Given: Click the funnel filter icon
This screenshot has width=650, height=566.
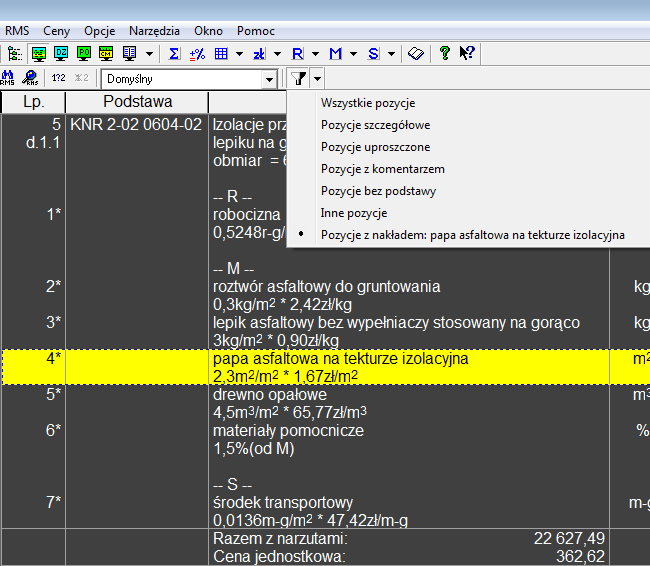Looking at the screenshot, I should (298, 78).
